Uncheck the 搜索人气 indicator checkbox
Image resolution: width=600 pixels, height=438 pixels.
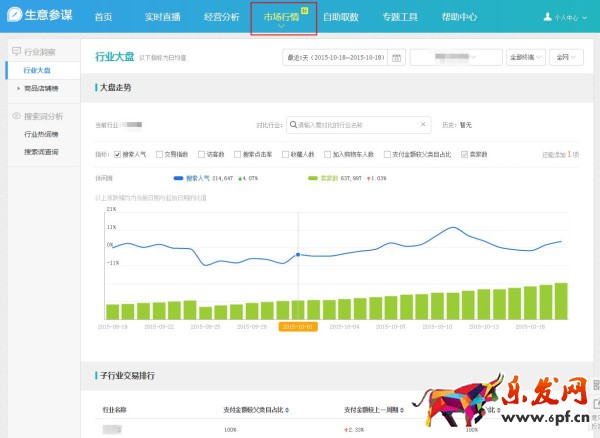pos(116,155)
